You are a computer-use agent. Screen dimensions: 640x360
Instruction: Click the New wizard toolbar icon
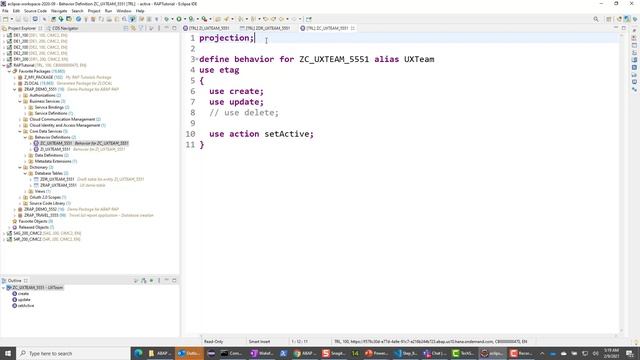point(5,19)
